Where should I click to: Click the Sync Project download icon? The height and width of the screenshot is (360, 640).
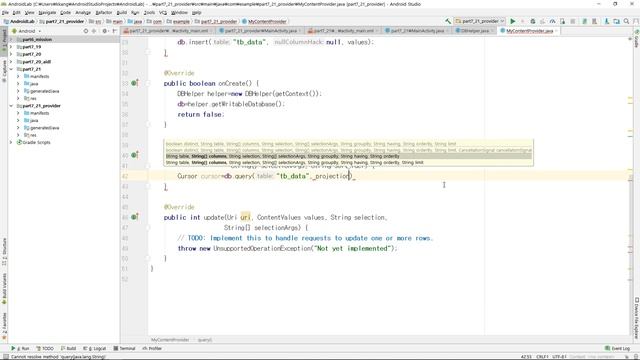click(607, 21)
